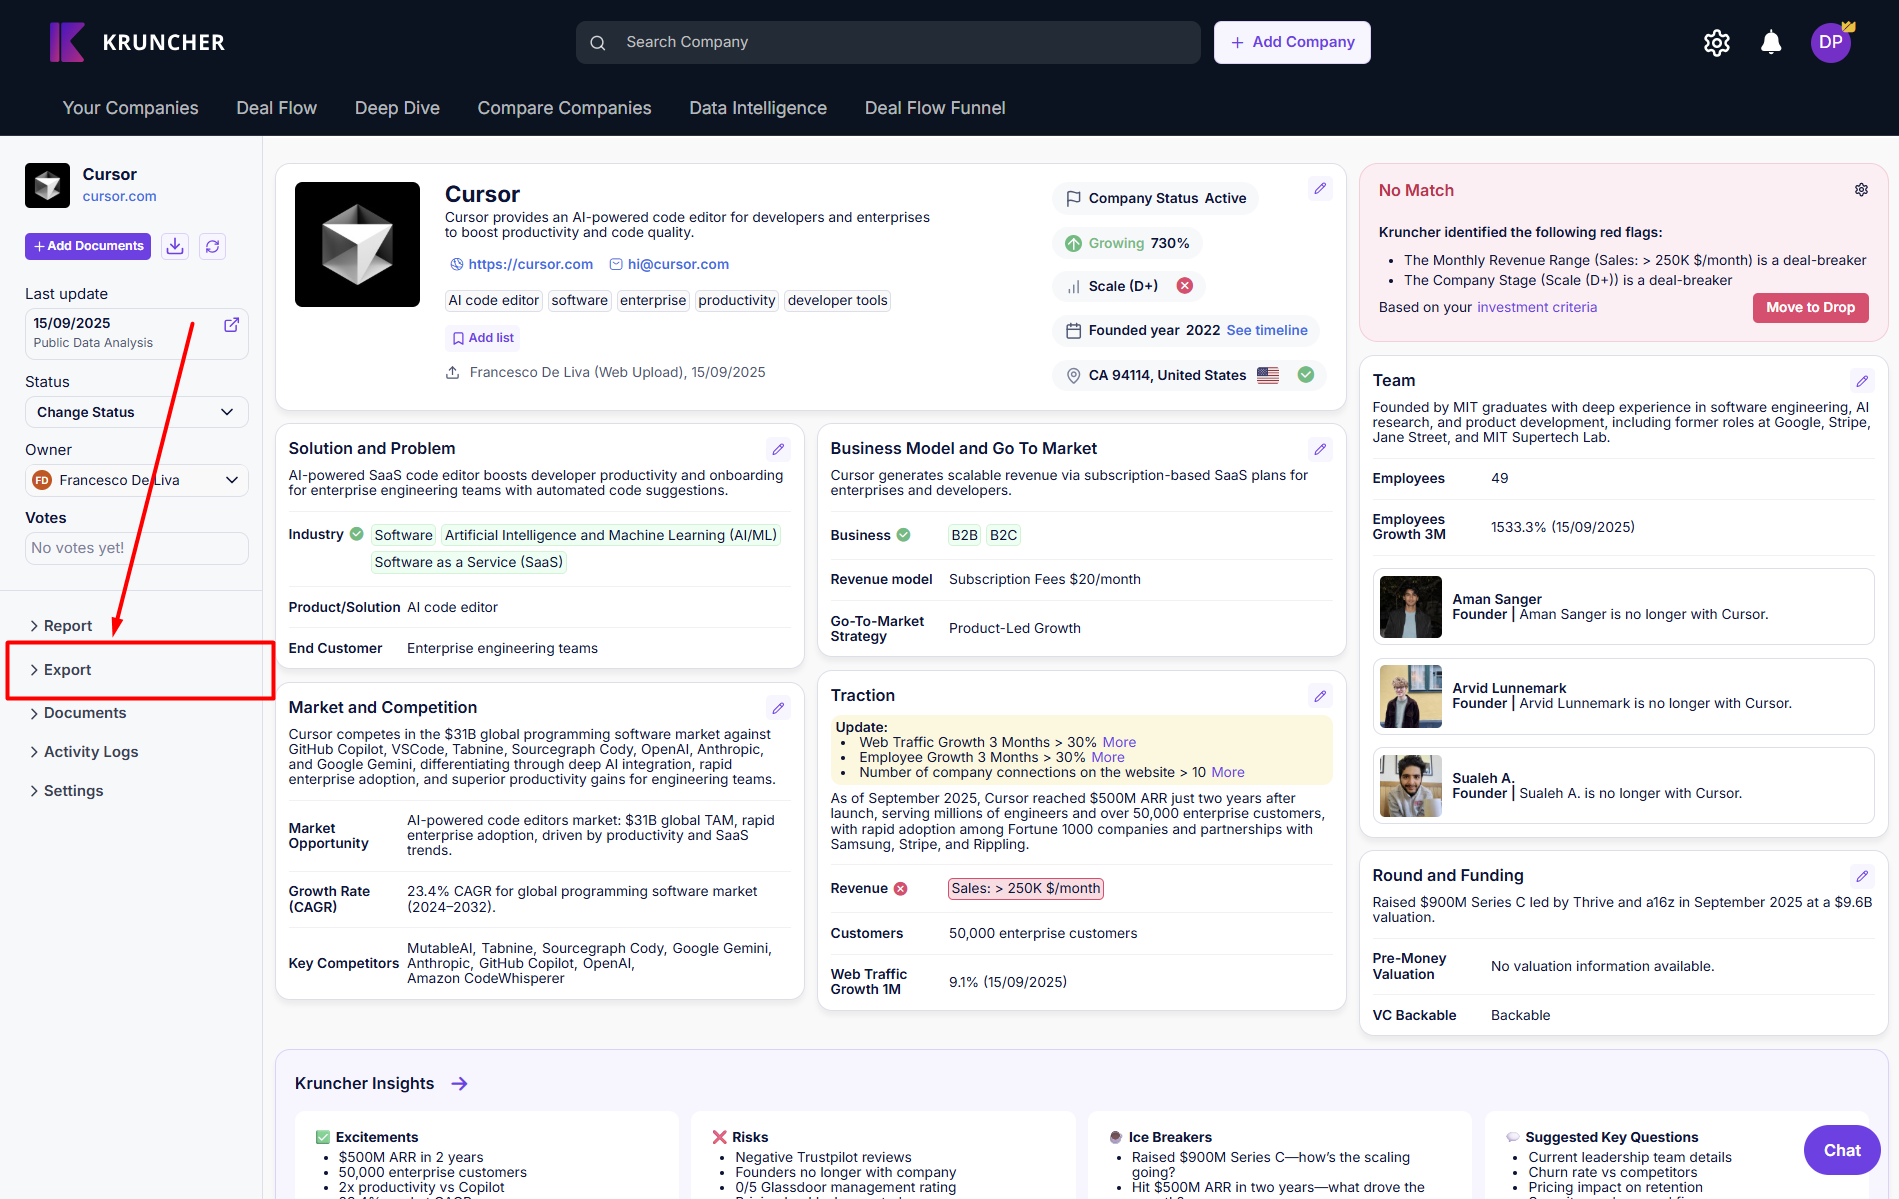Select Arvid Lunnemark founder photo
The height and width of the screenshot is (1199, 1899).
coord(1410,697)
